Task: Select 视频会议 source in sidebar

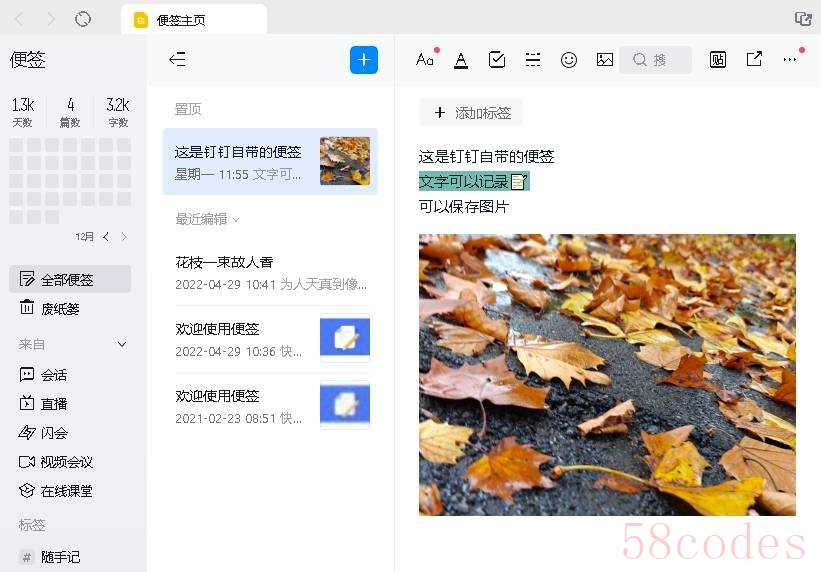Action: point(70,461)
